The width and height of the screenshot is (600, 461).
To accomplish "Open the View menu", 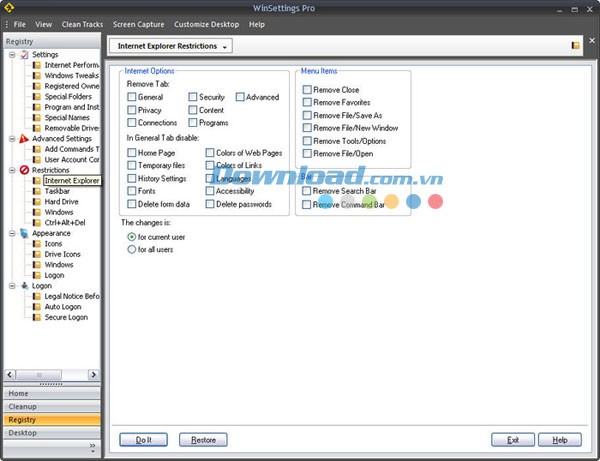I will [x=44, y=24].
